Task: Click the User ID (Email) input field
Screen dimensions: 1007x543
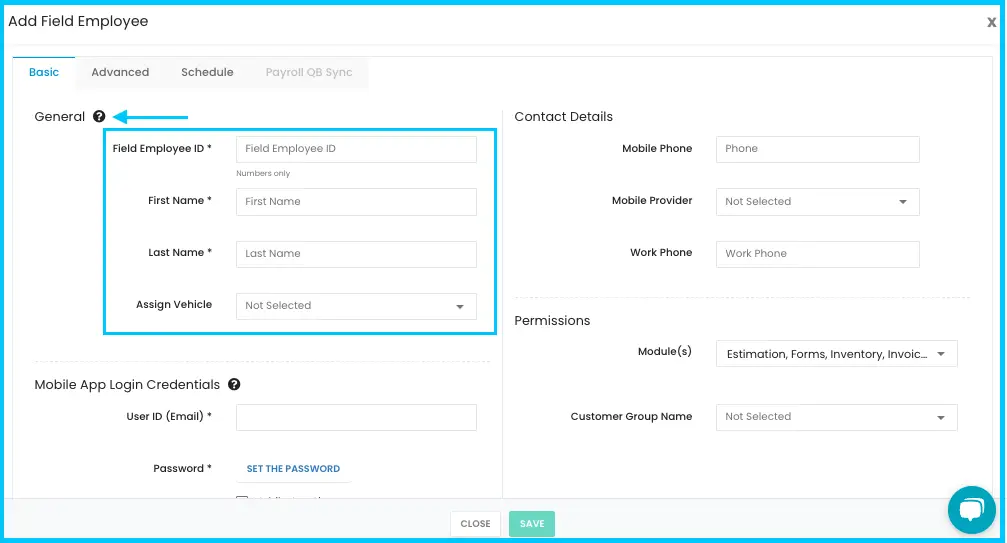Action: [356, 417]
